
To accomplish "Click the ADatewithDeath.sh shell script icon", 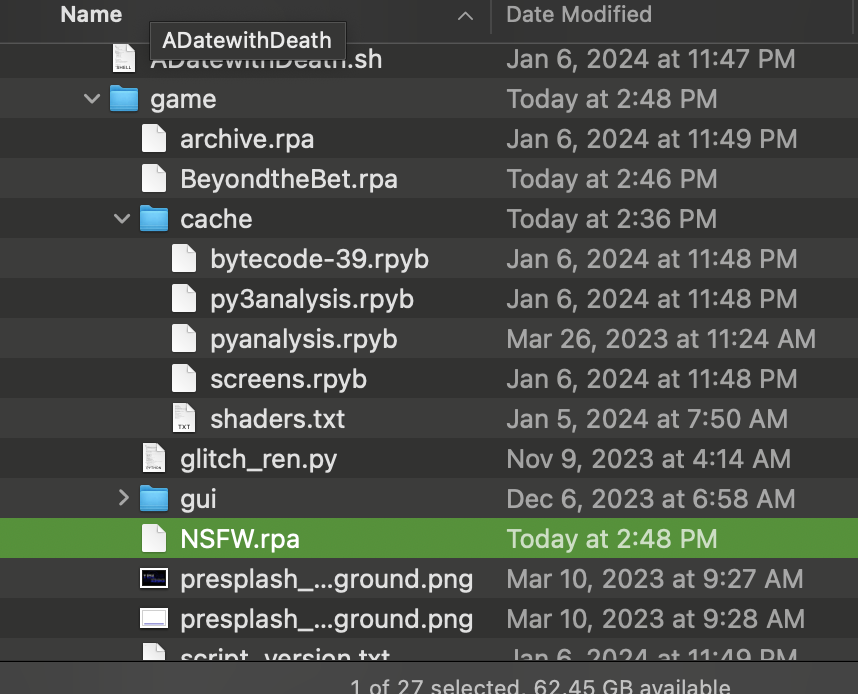I will [123, 59].
